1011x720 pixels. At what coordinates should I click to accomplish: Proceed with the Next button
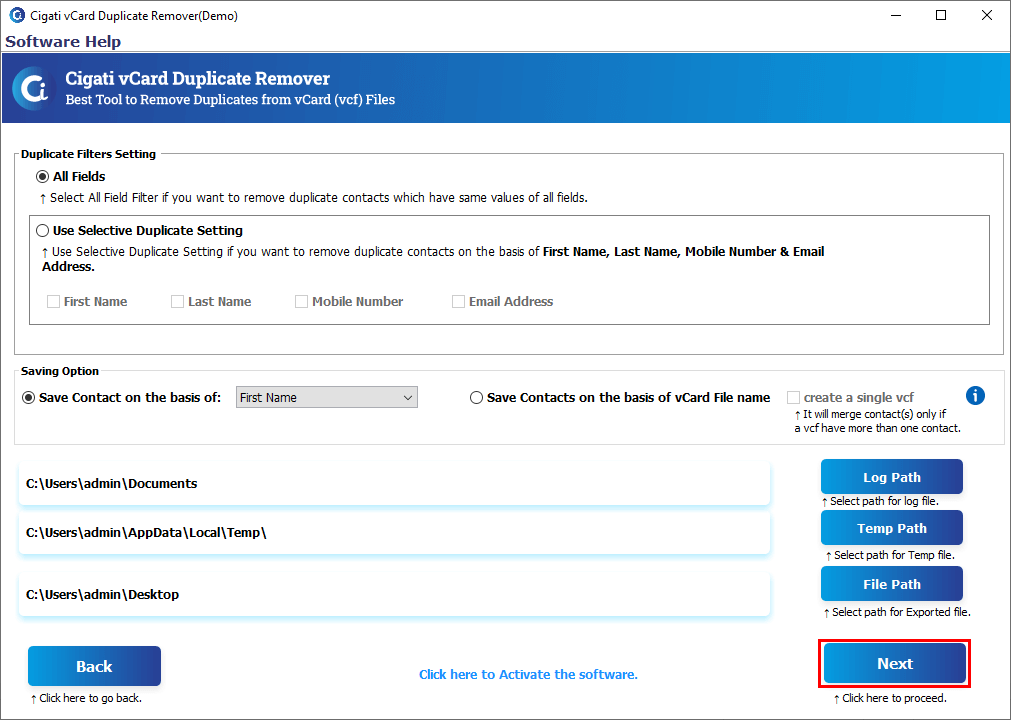895,663
